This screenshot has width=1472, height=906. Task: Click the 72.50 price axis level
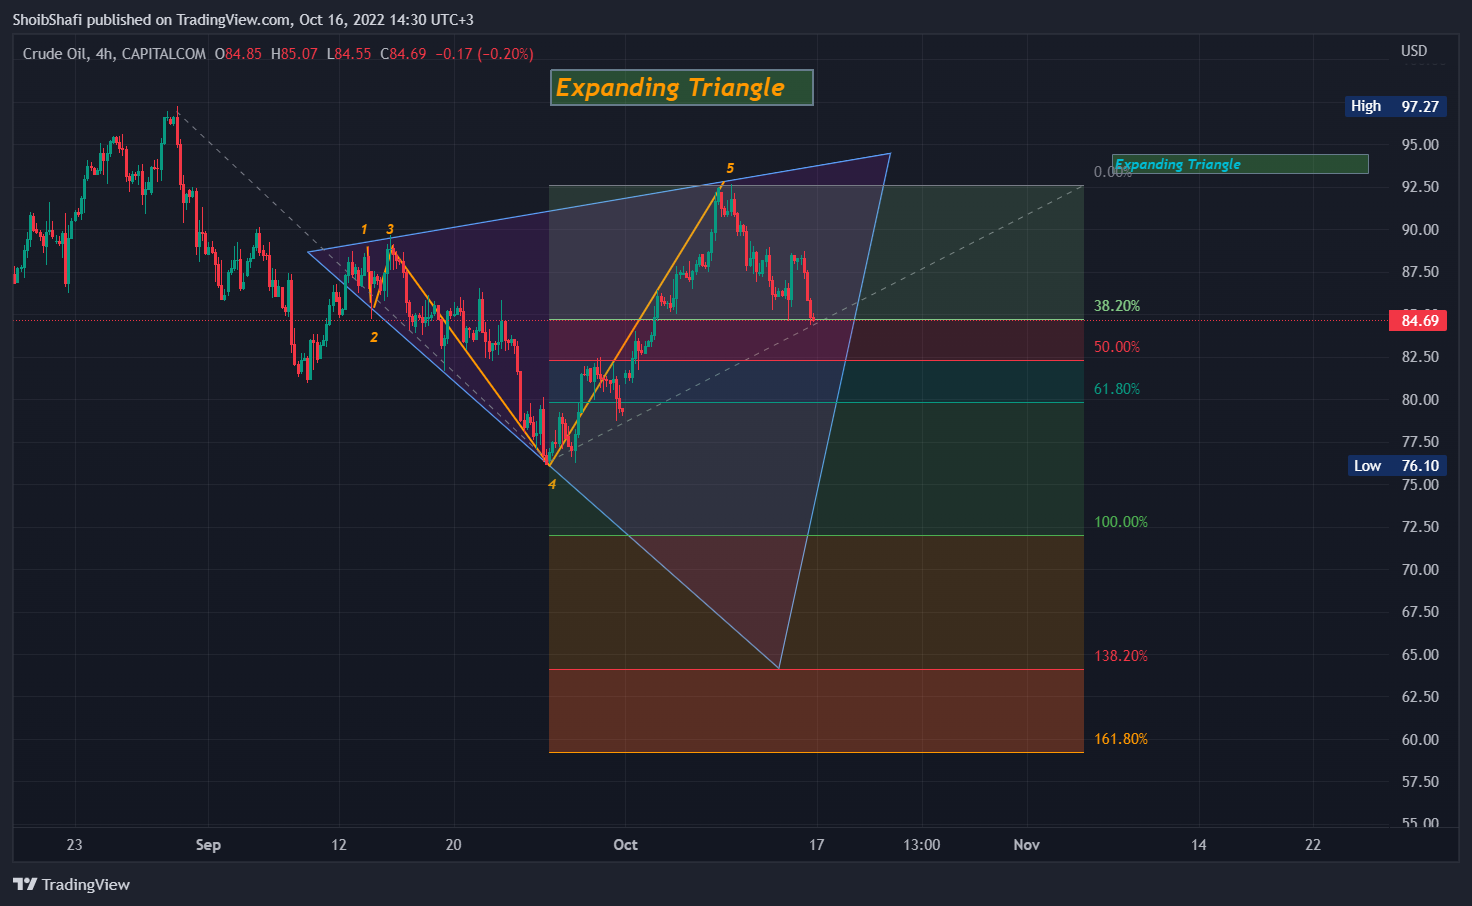click(1420, 527)
